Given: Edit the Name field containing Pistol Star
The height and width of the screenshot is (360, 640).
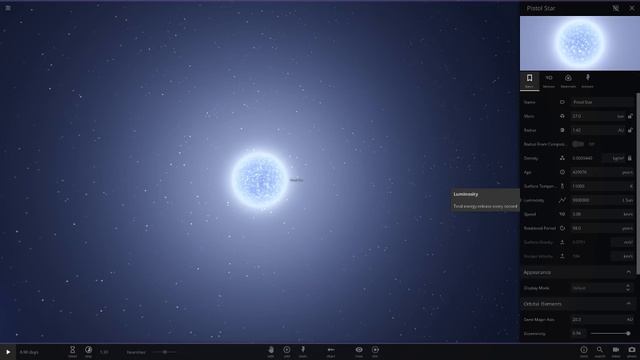Looking at the screenshot, I should point(602,102).
